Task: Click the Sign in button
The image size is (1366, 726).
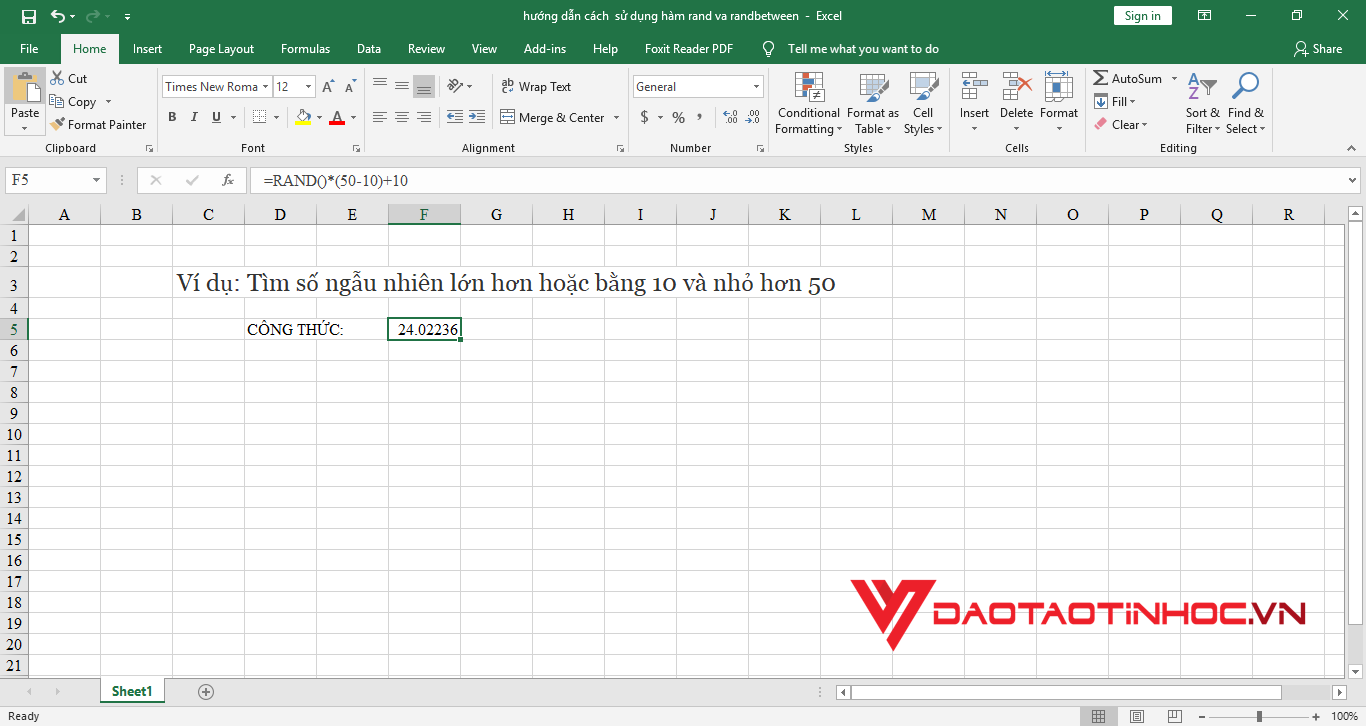Action: point(1142,15)
